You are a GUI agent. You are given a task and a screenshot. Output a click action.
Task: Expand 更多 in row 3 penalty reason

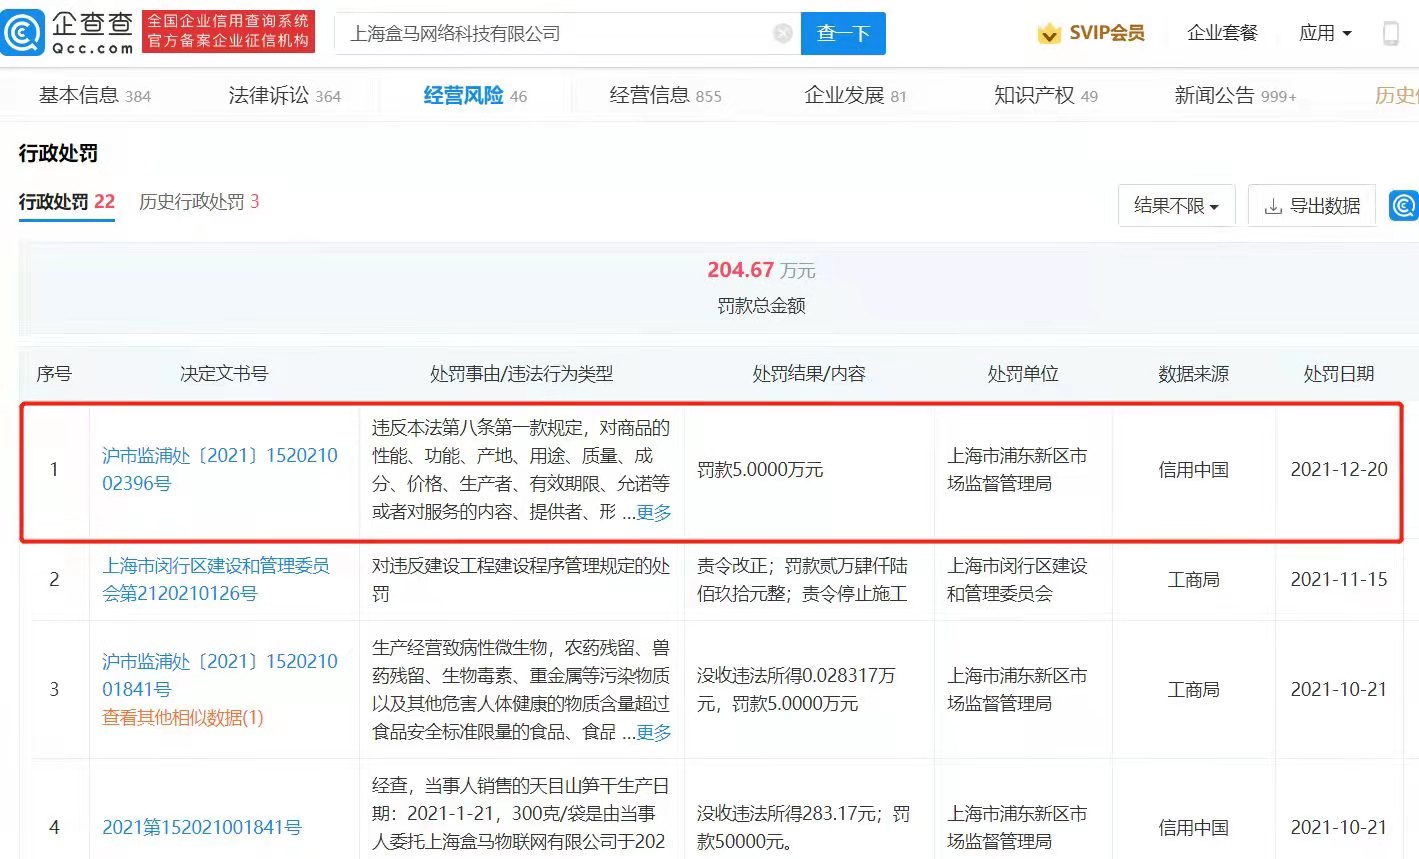point(654,732)
